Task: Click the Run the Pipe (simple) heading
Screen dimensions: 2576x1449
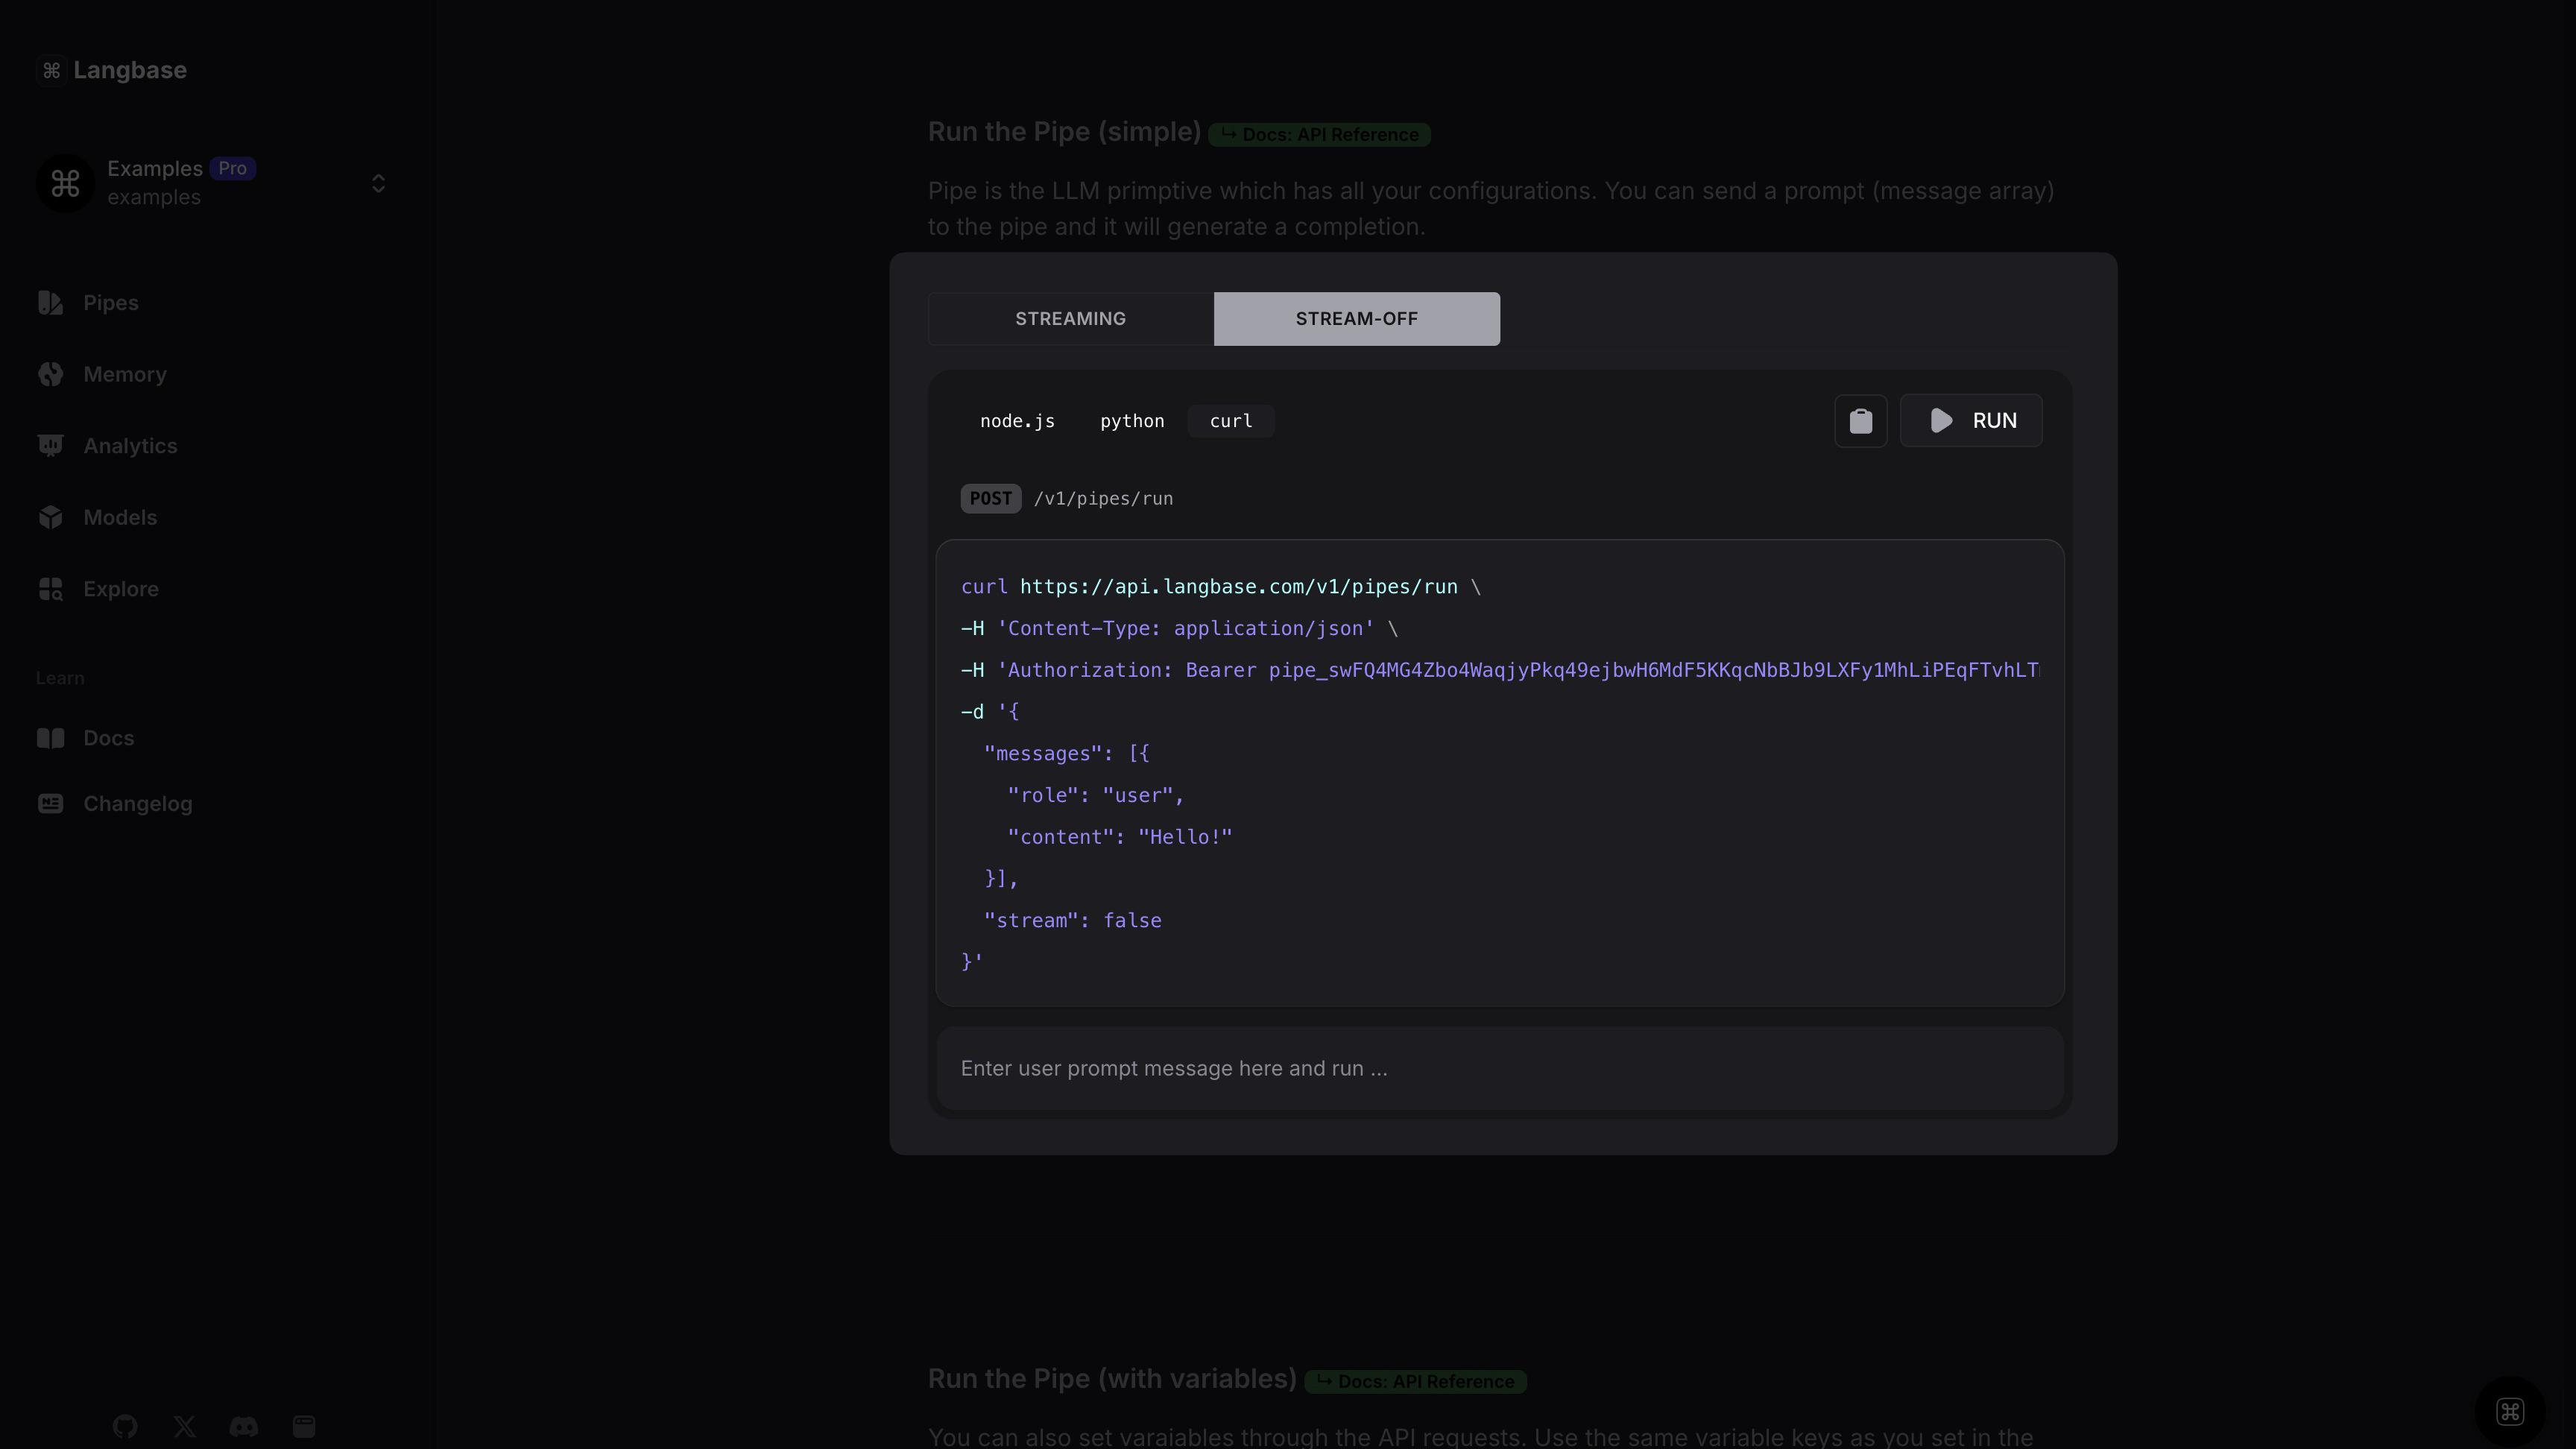Action: pos(1064,132)
